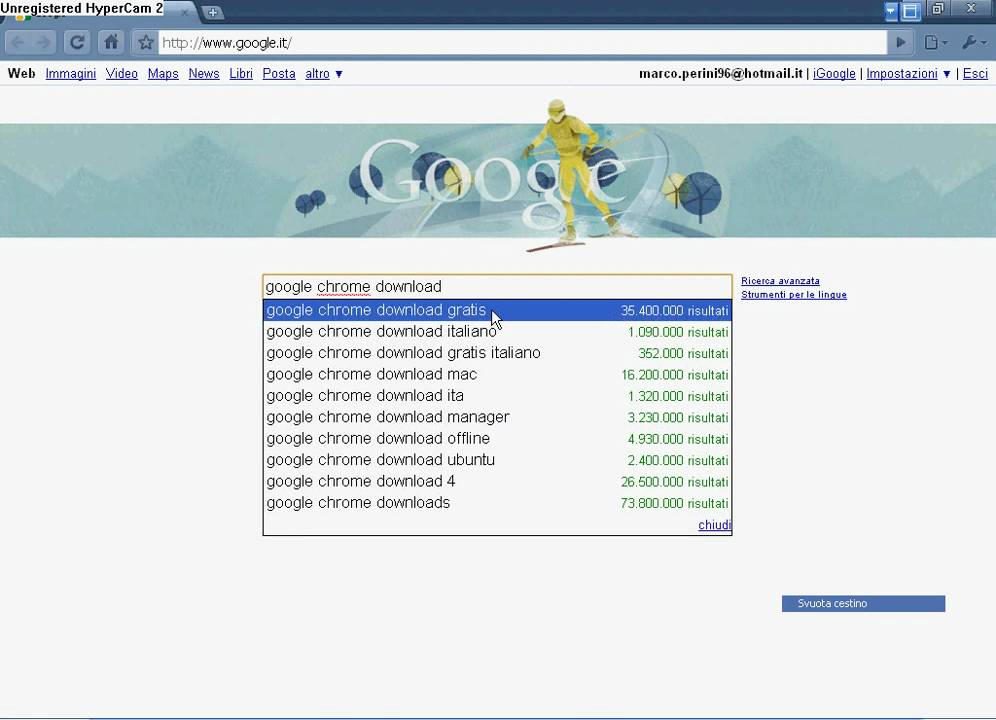Reload the page with the refresh icon
Screen dimensions: 996x720
(x=77, y=43)
